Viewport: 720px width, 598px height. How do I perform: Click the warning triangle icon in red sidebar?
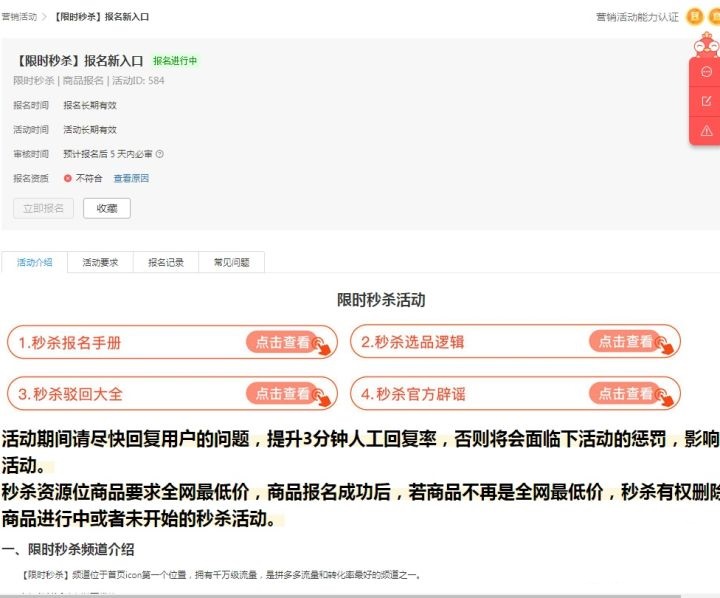[706, 131]
